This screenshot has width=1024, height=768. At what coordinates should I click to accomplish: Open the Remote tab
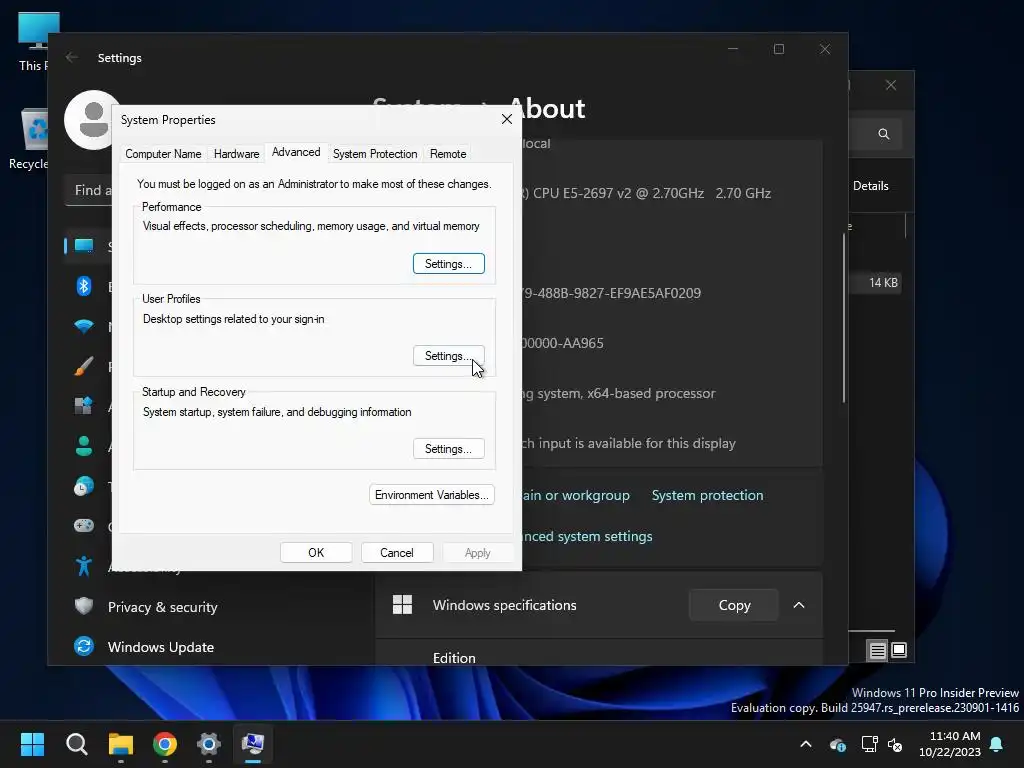pyautogui.click(x=448, y=154)
